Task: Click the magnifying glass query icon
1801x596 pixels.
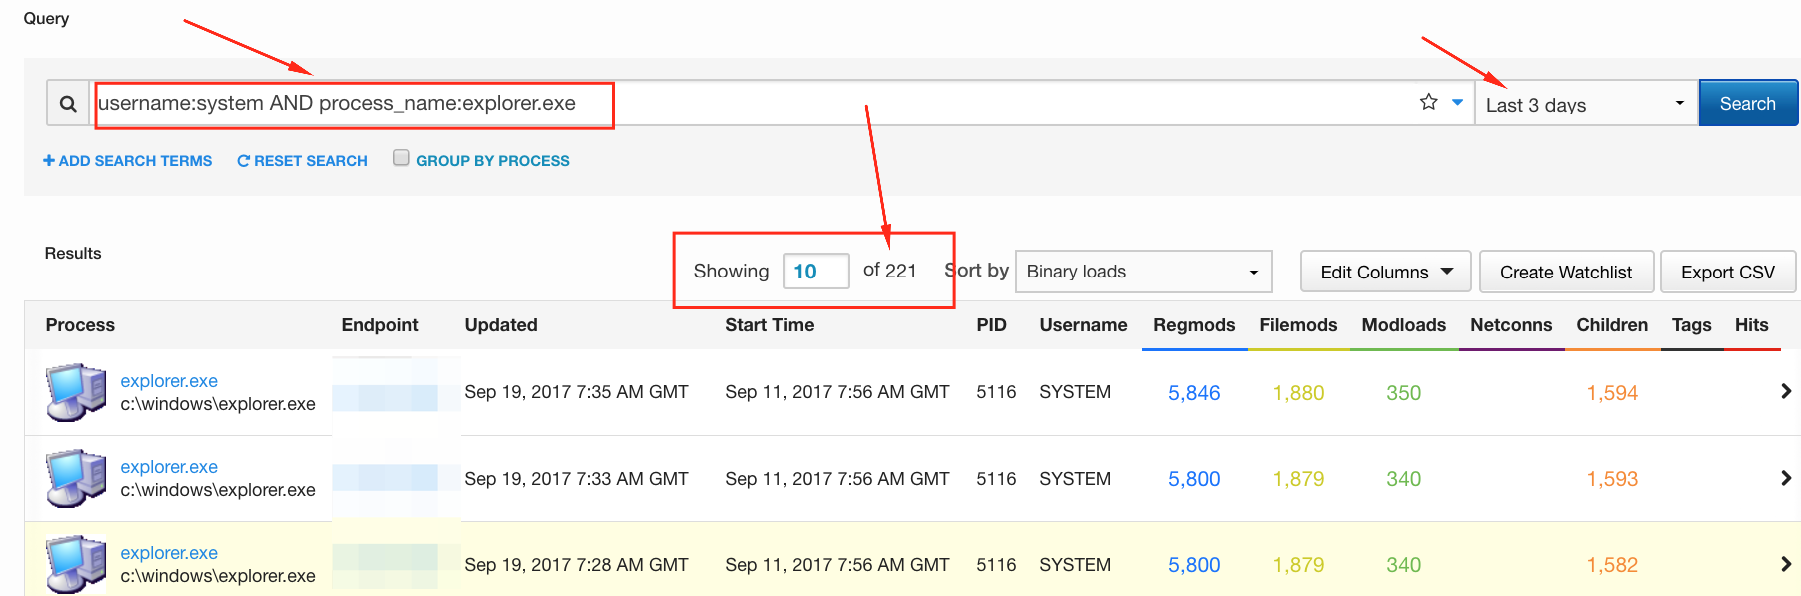Action: click(68, 104)
